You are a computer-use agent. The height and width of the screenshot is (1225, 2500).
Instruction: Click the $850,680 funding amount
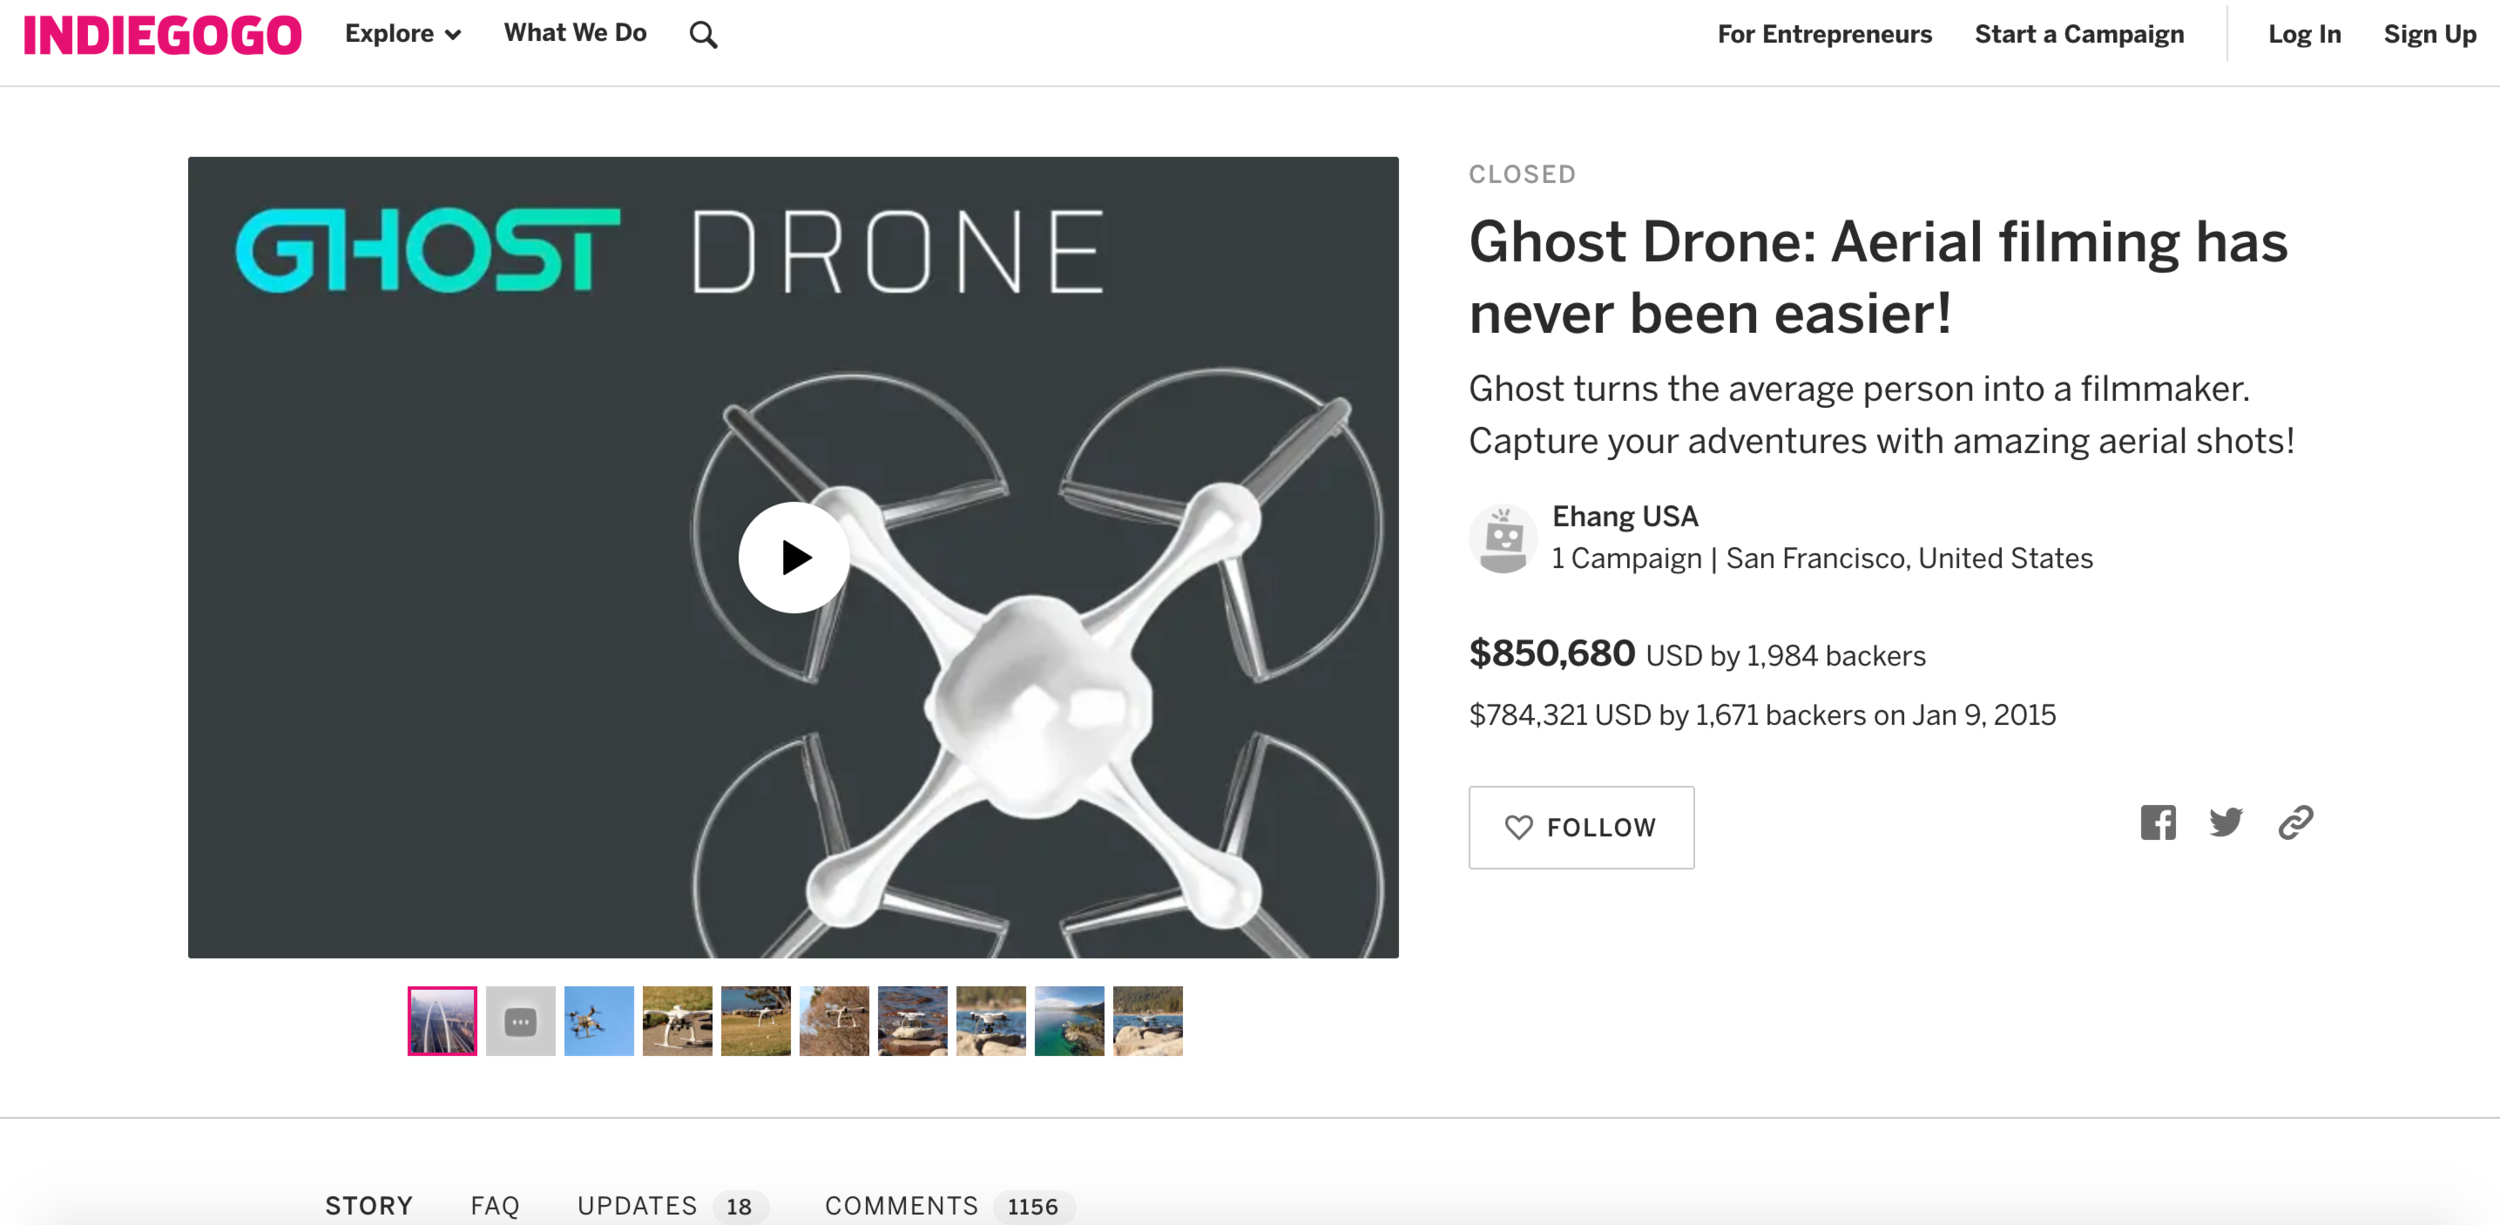pos(1551,653)
